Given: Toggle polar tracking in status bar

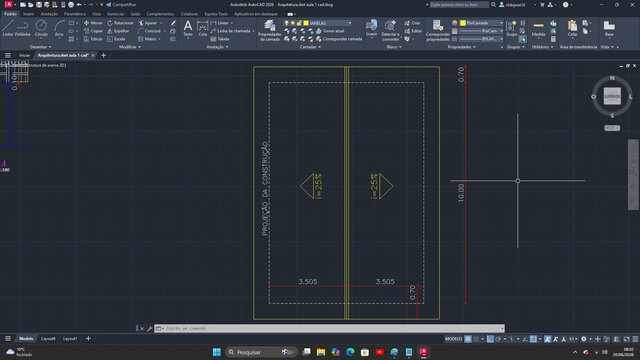Looking at the screenshot, I should click(x=498, y=339).
